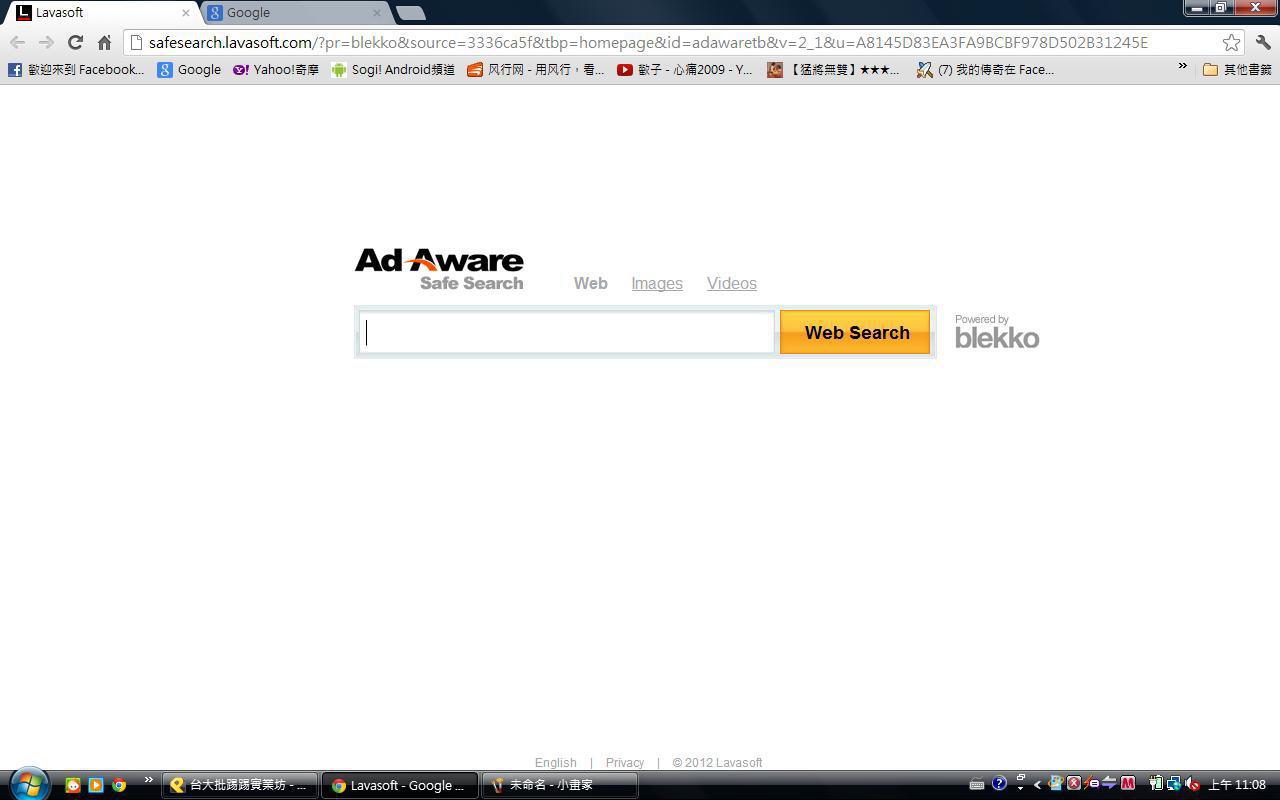Select the Images search category

657,283
